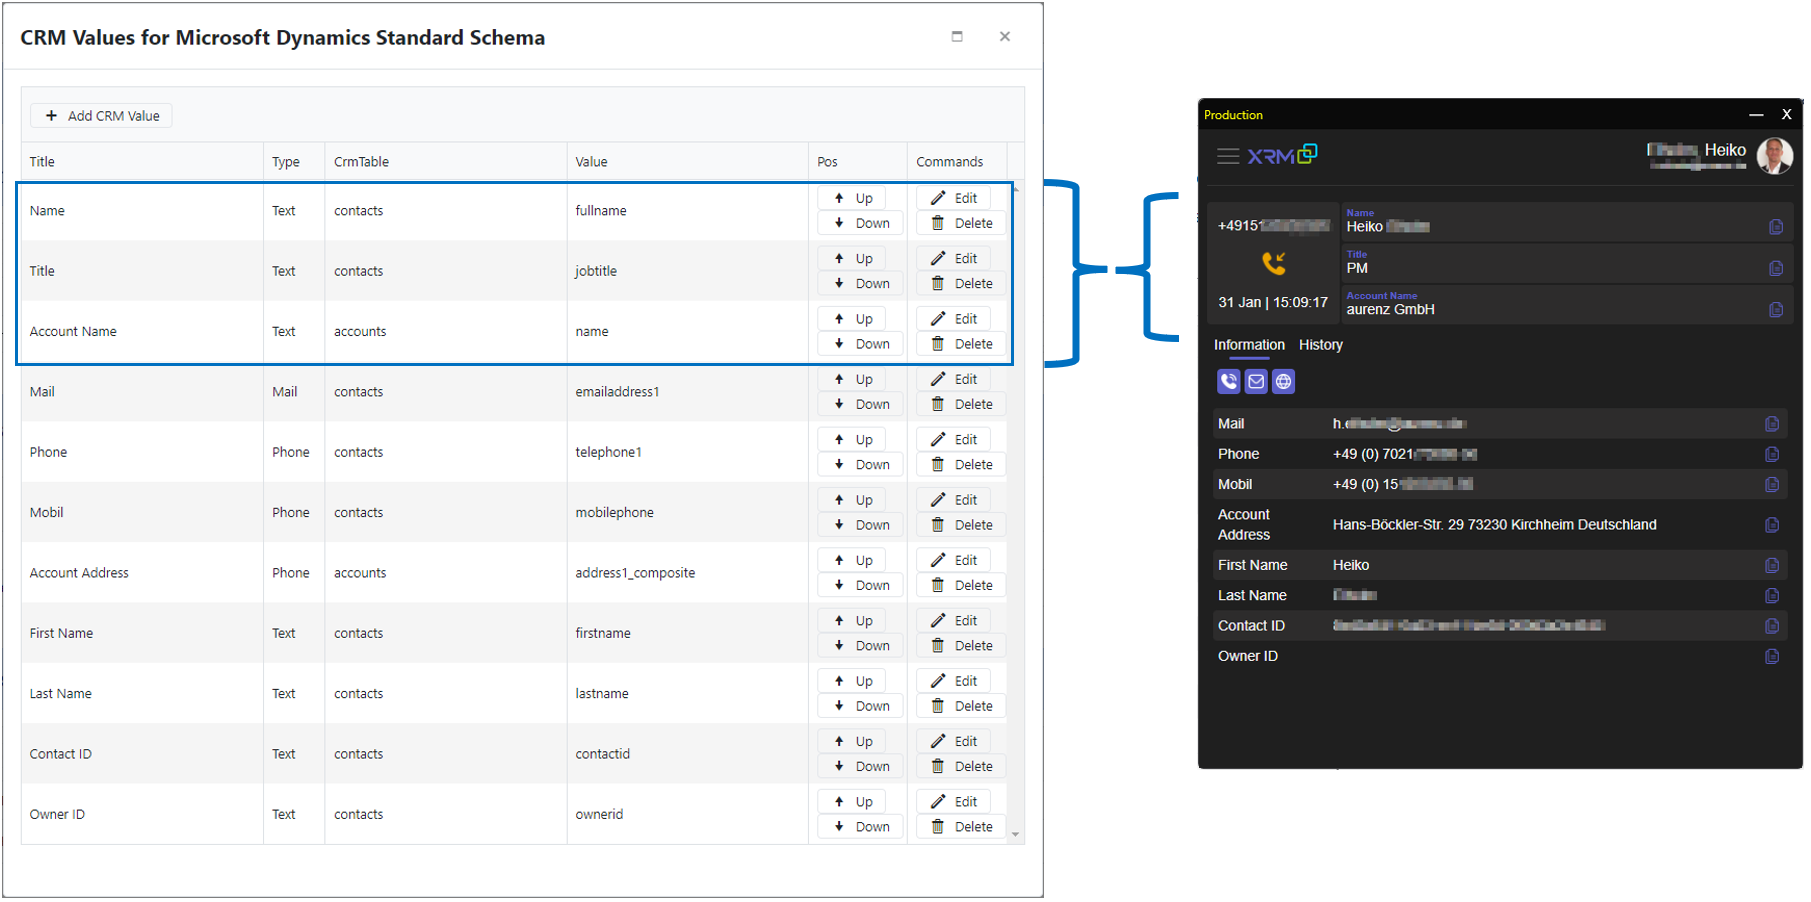Click the CrmTable column header
This screenshot has width=1811, height=902.
(446, 162)
